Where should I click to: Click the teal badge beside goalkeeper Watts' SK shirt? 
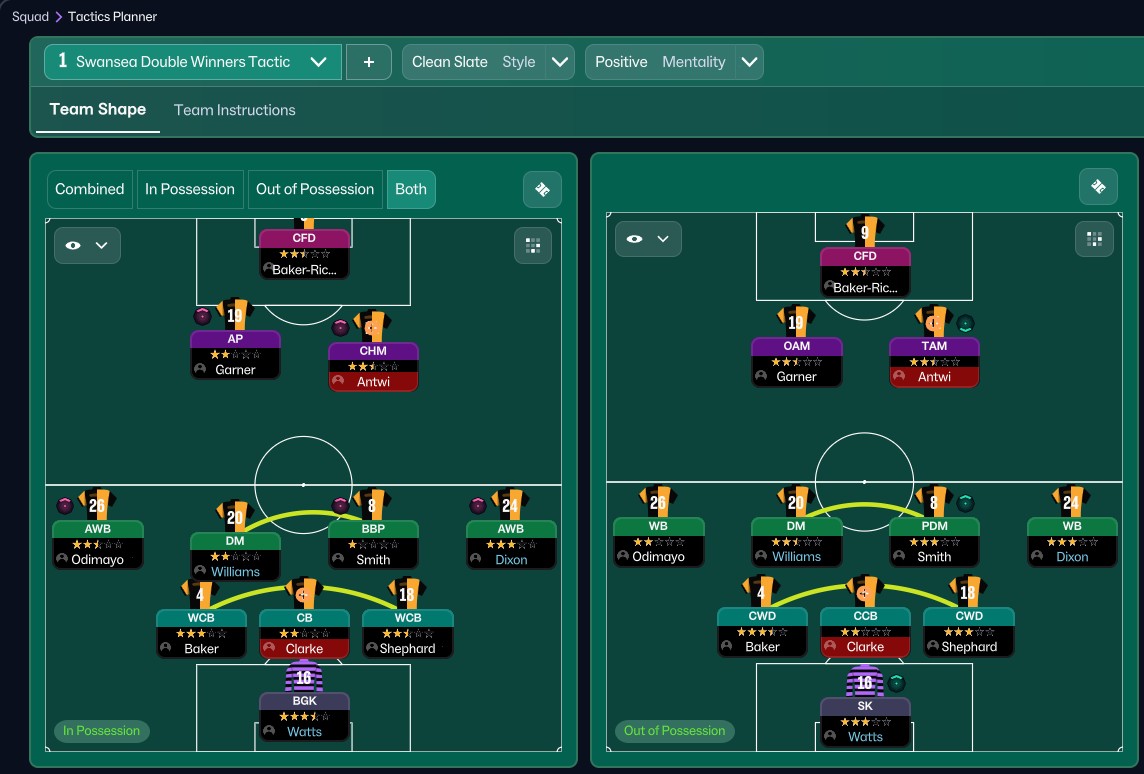tap(897, 683)
